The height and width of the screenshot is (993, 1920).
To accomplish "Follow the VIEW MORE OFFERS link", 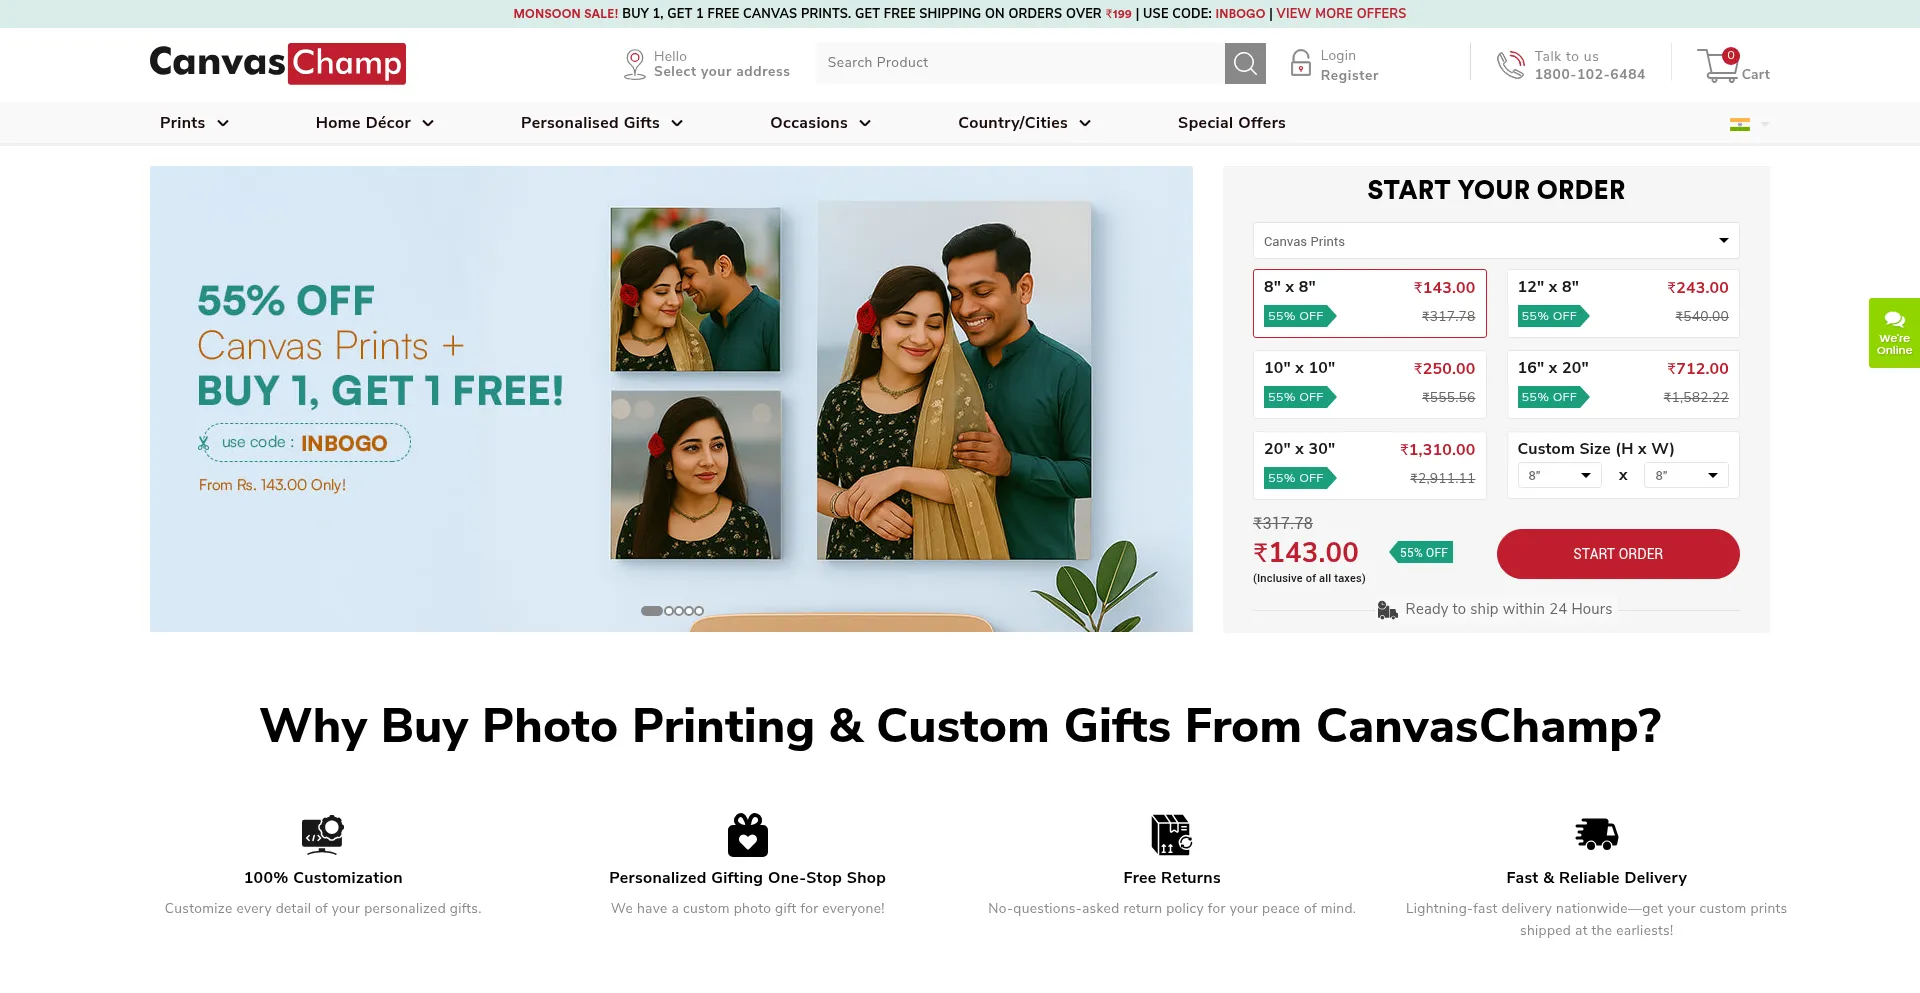I will click(x=1341, y=14).
